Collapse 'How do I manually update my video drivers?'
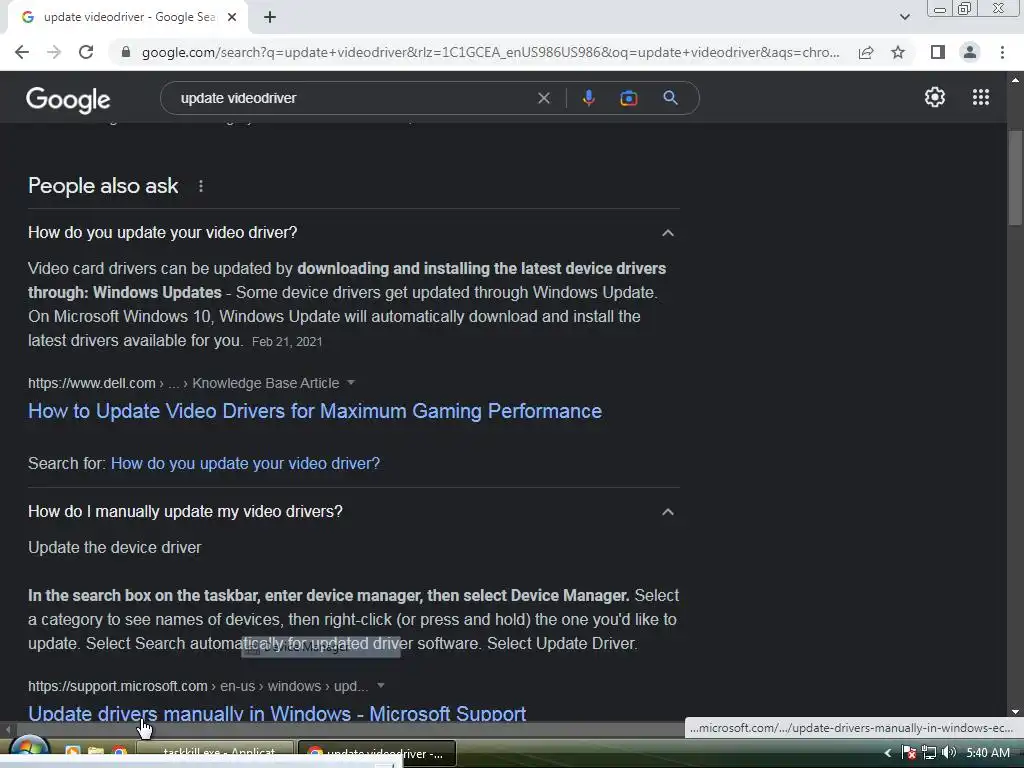 [667, 511]
